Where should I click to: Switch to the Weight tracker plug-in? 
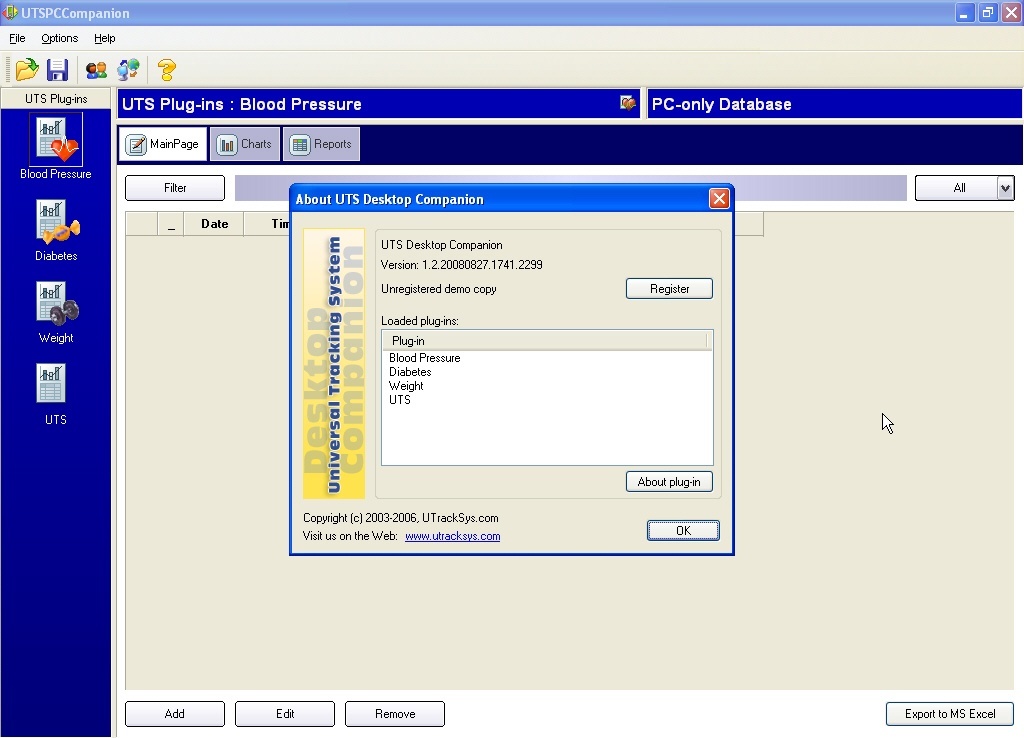tap(55, 307)
